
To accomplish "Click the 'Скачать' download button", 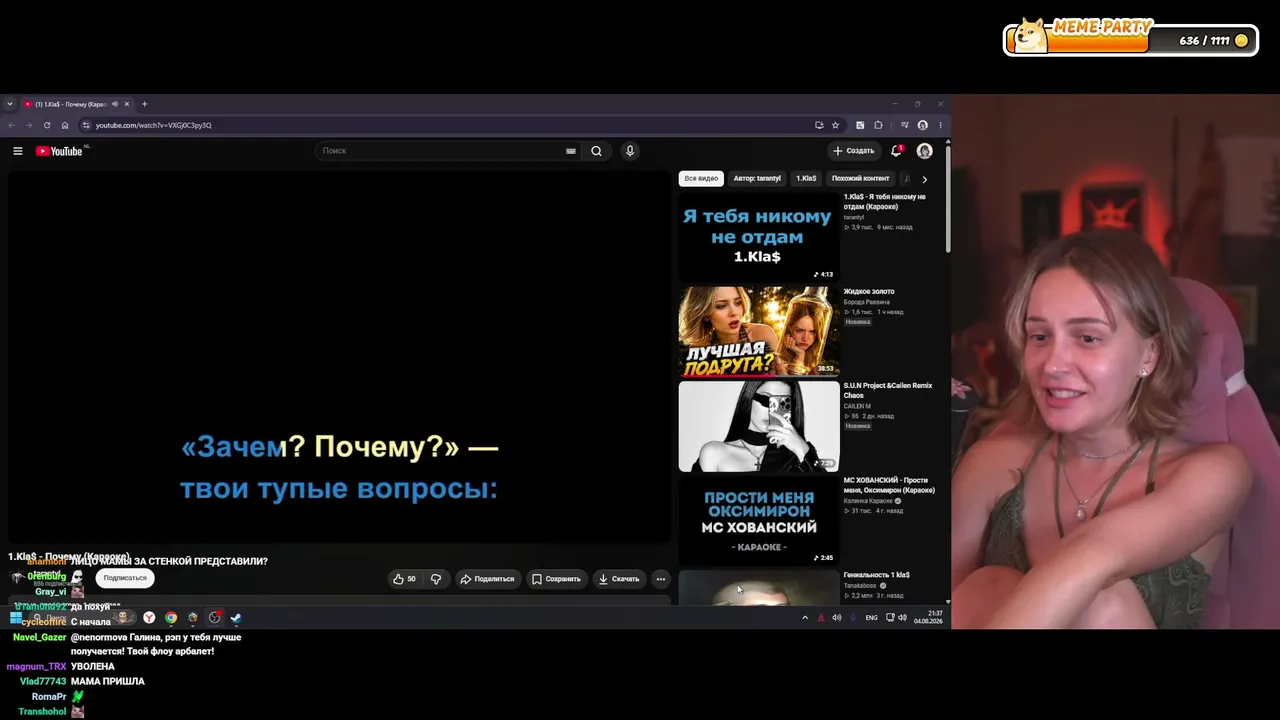I will tap(618, 579).
